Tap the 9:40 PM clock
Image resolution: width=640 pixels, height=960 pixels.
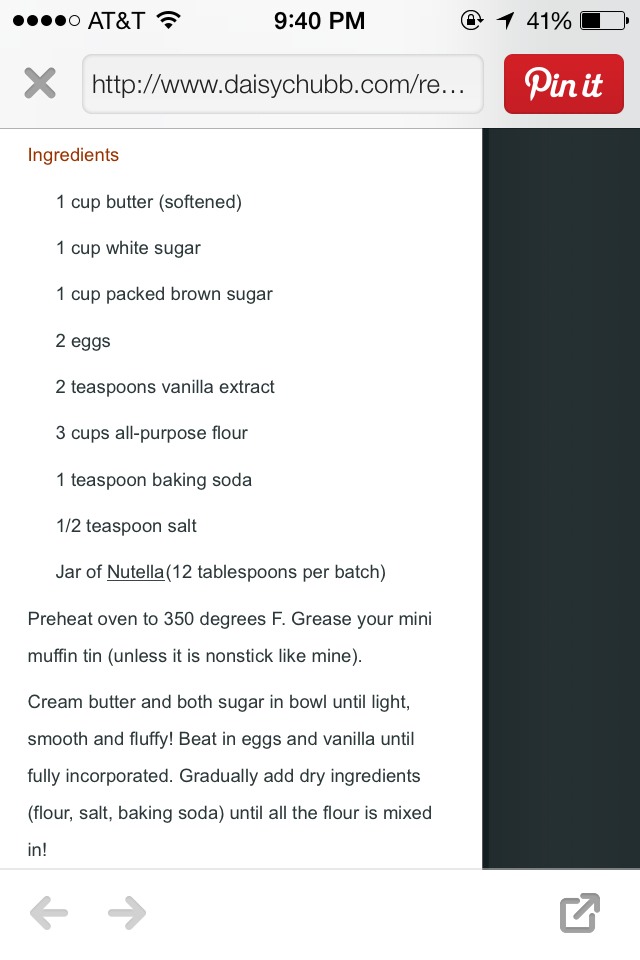tap(319, 21)
